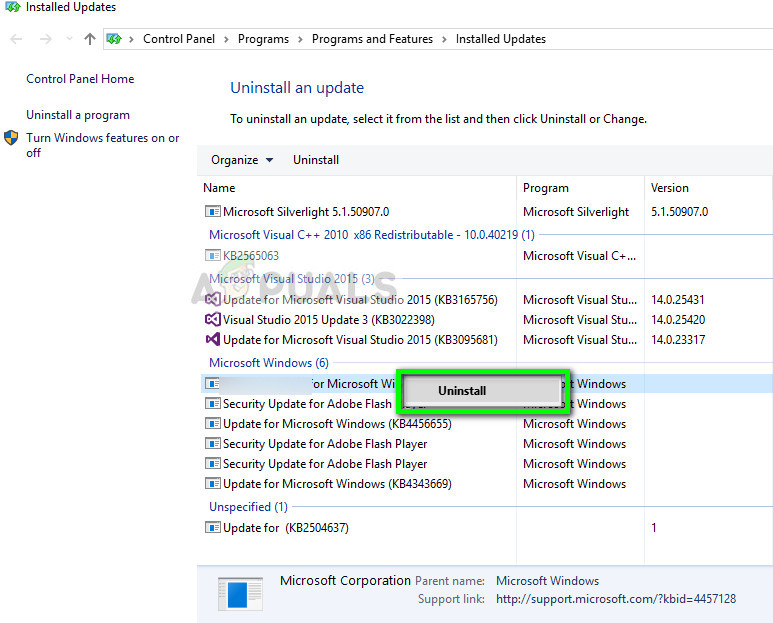Click icon of KB4343669 update row
Screen dimensions: 773x623
(x=212, y=484)
